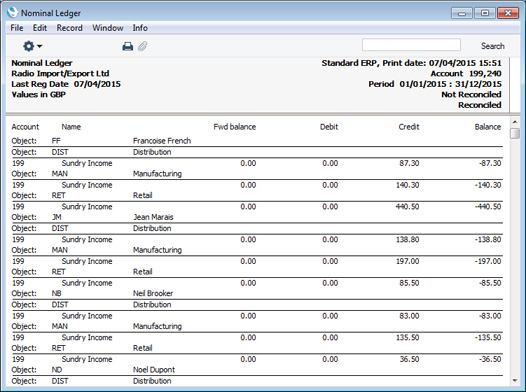This screenshot has width=526, height=392.
Task: Maximize the Nominal Ledger window
Action: tap(485, 13)
